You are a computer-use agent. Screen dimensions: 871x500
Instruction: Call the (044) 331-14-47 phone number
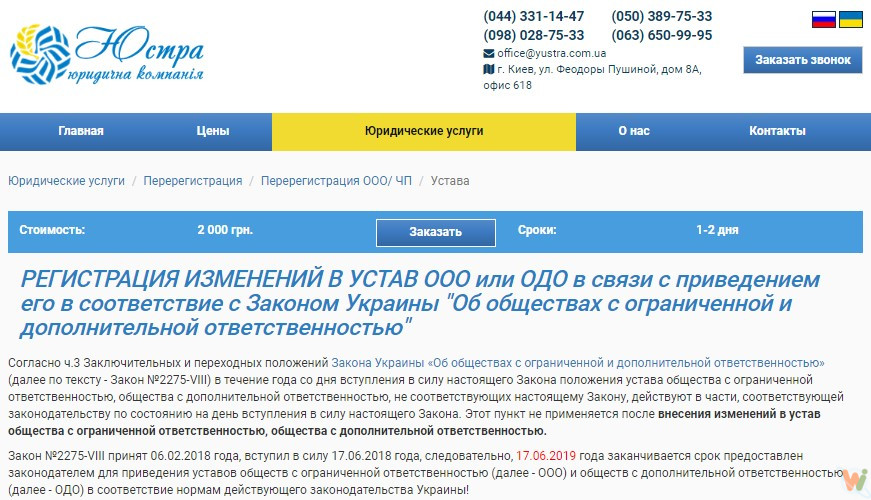534,17
